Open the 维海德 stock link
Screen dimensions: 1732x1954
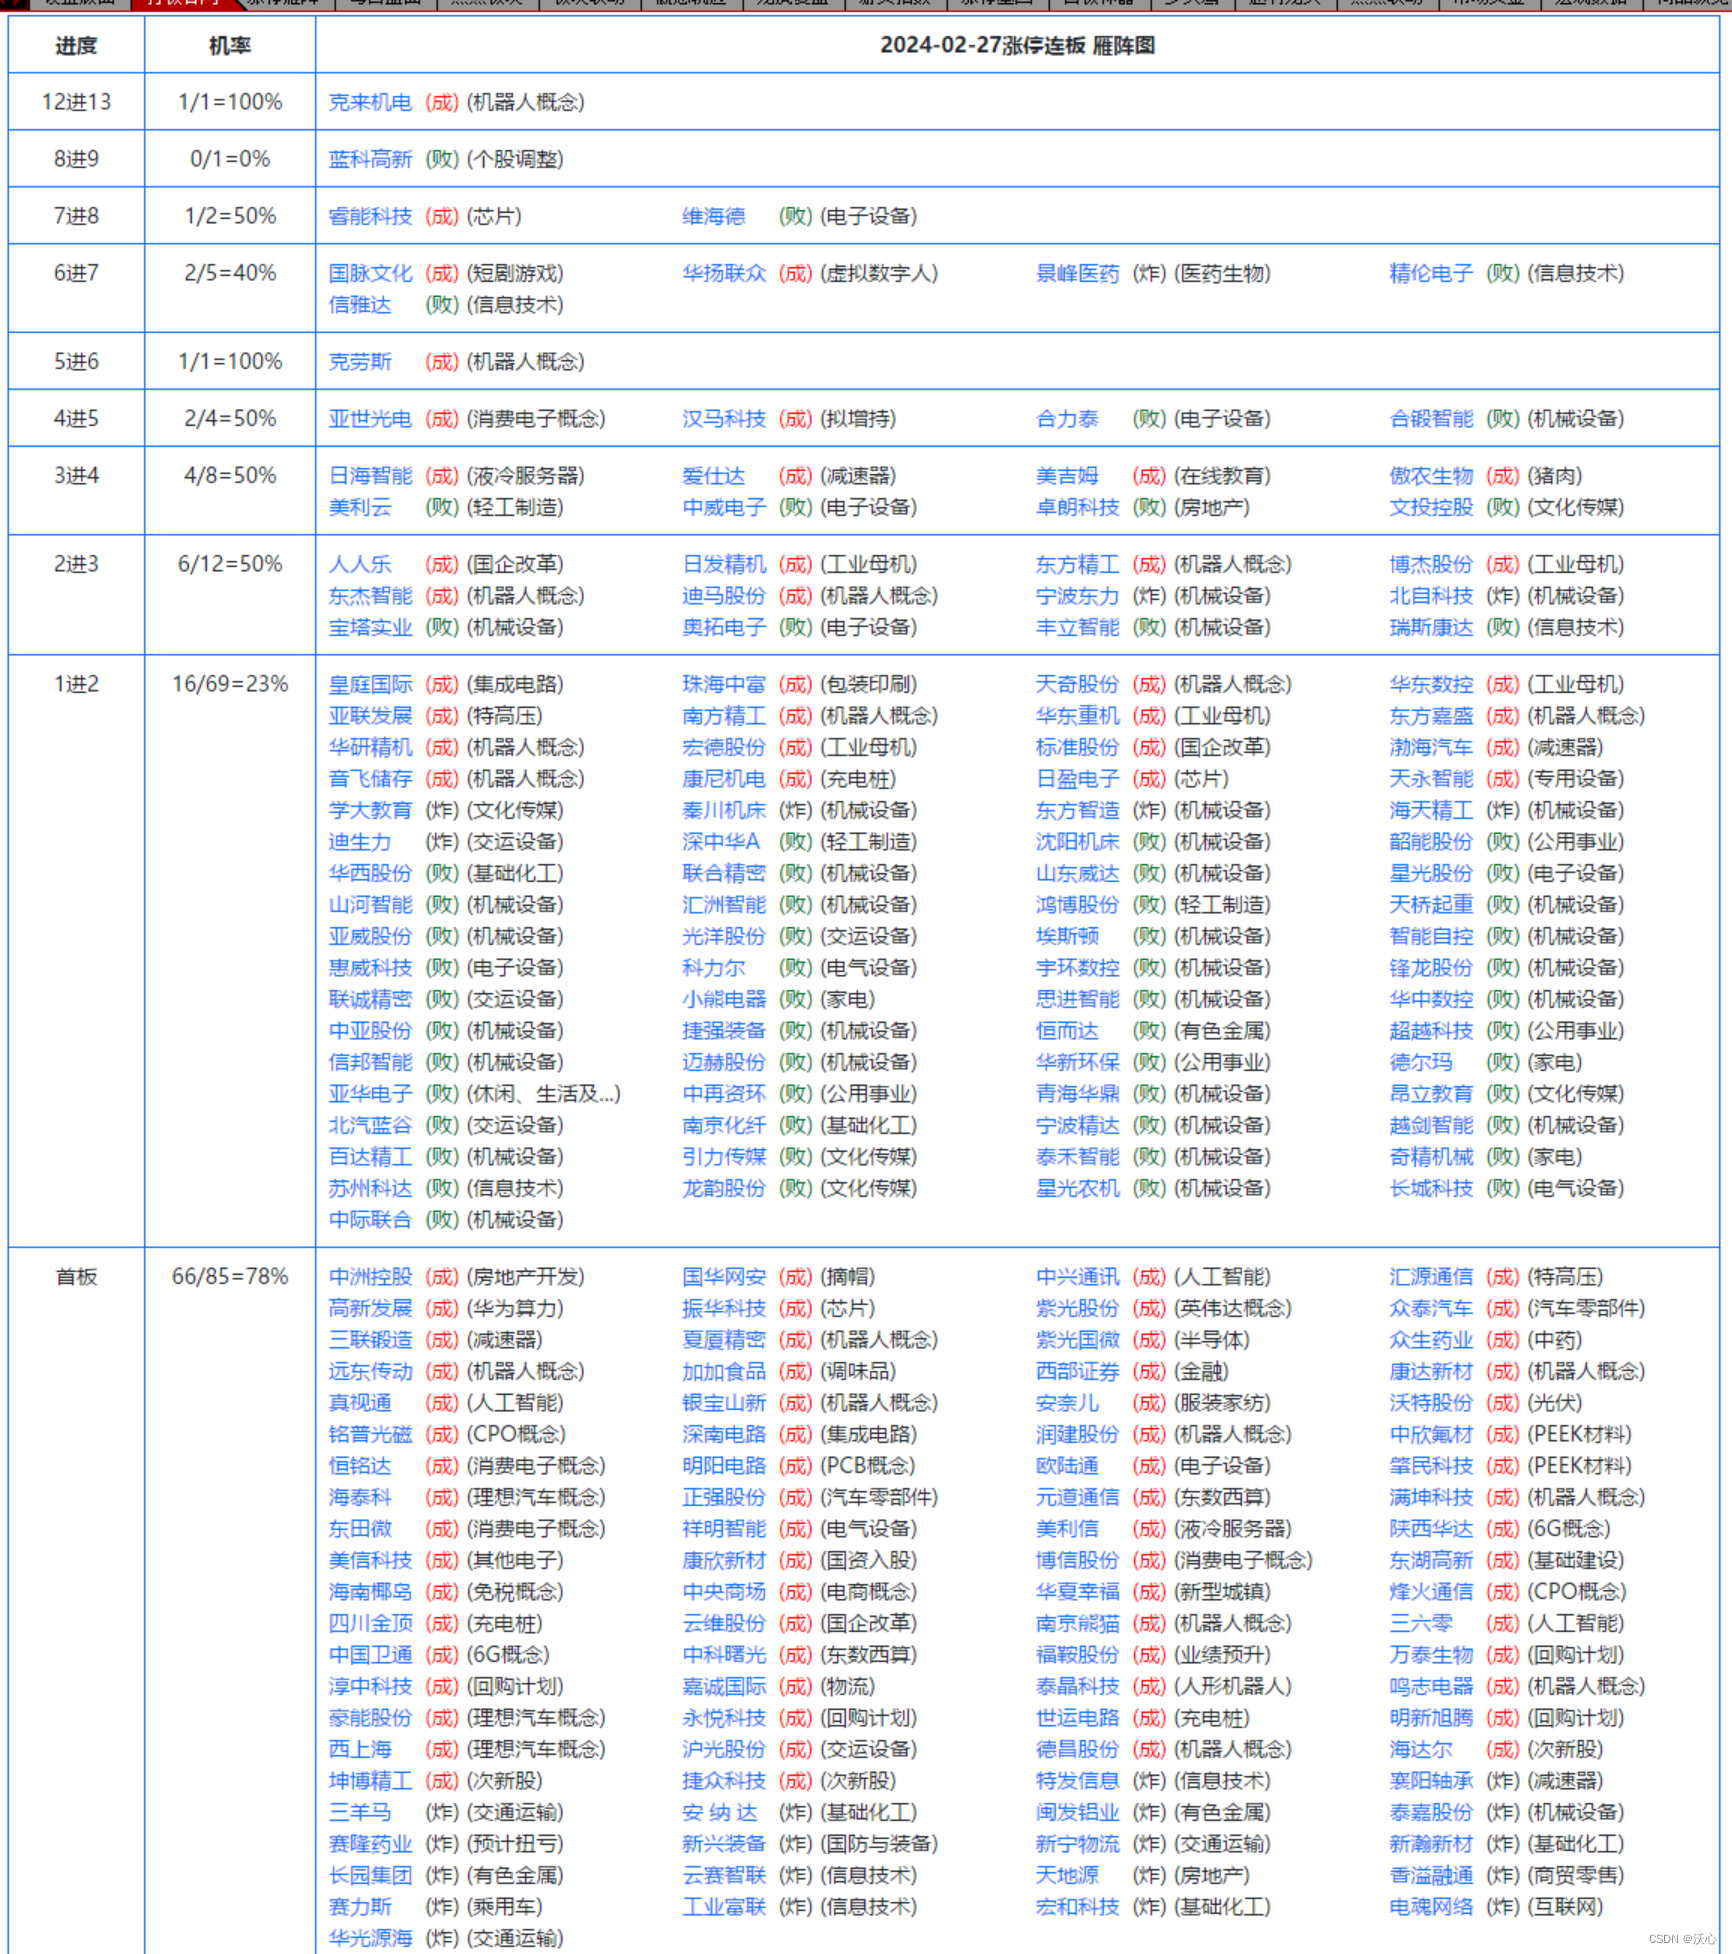coord(713,216)
